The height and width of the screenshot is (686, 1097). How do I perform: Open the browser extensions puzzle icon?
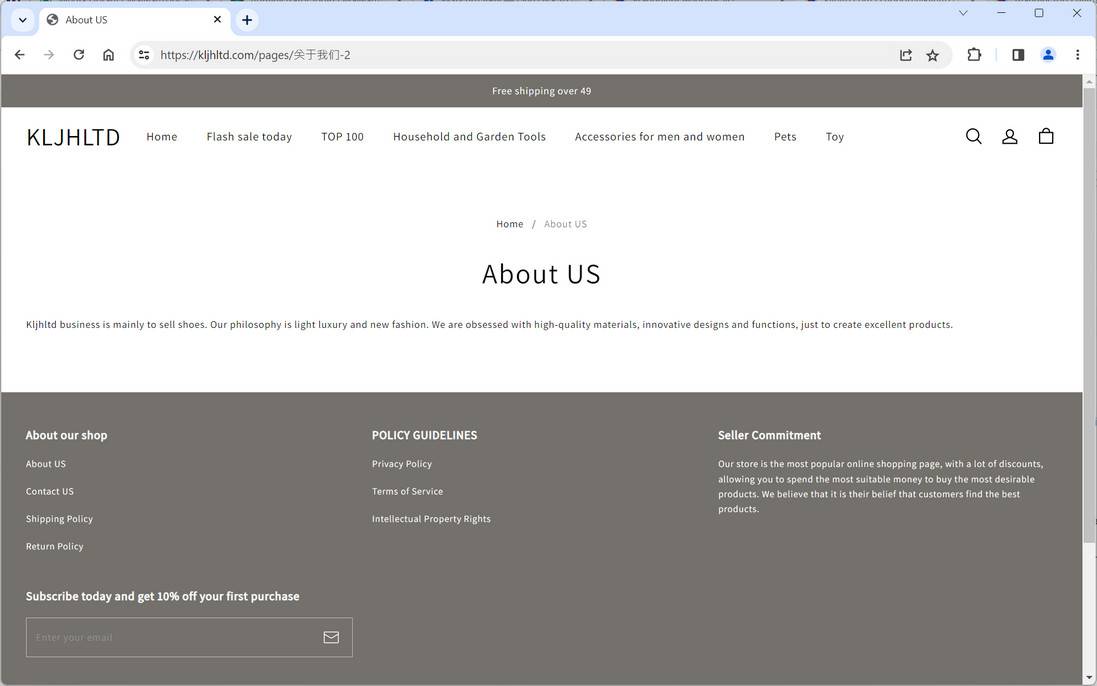973,55
